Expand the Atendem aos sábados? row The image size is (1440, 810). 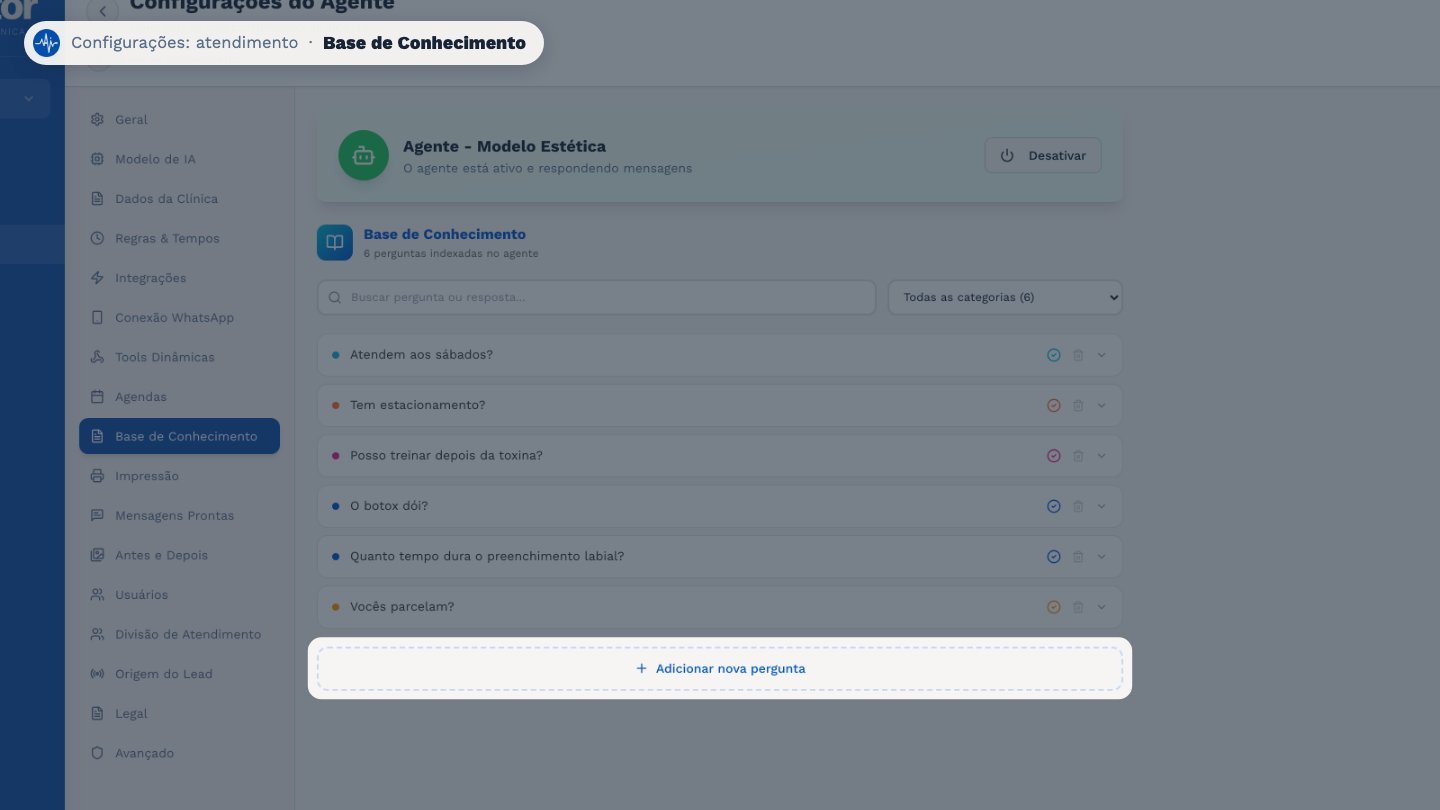click(1102, 355)
